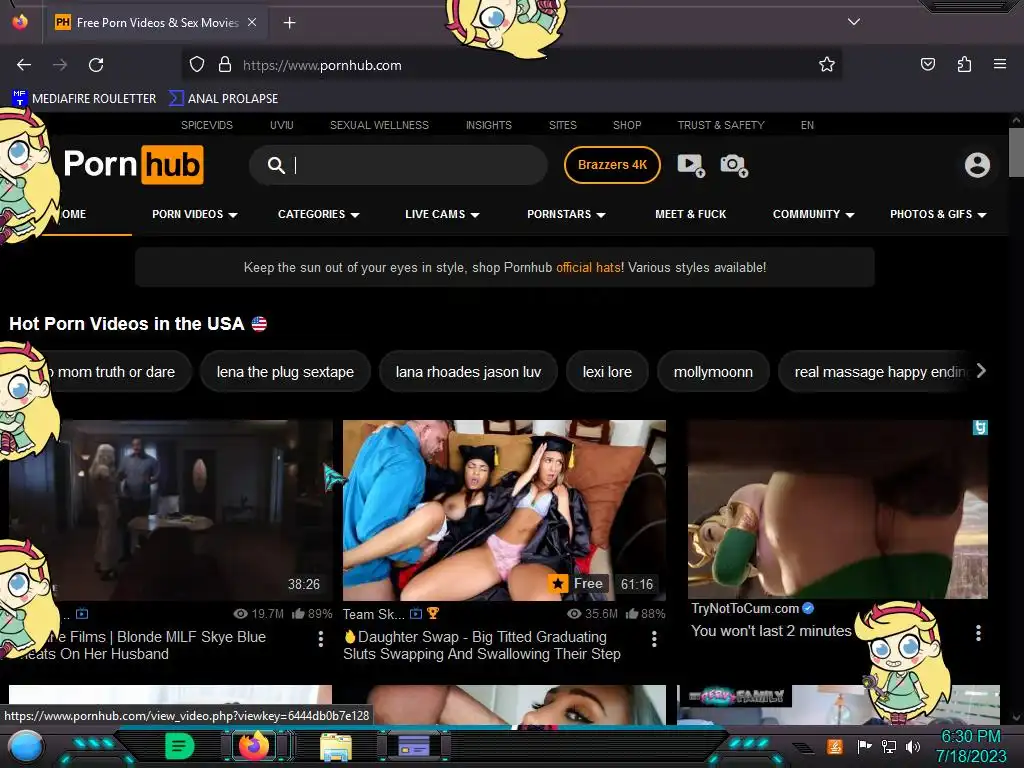Open the MEDIAFIRE ROULETTER bookmark
This screenshot has width=1024, height=768.
[x=84, y=99]
